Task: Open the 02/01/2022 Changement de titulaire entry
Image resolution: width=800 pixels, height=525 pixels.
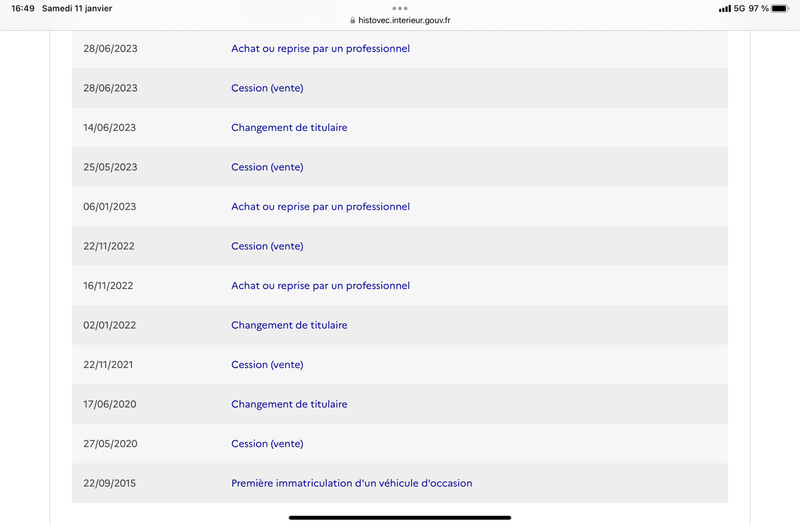Action: (289, 325)
